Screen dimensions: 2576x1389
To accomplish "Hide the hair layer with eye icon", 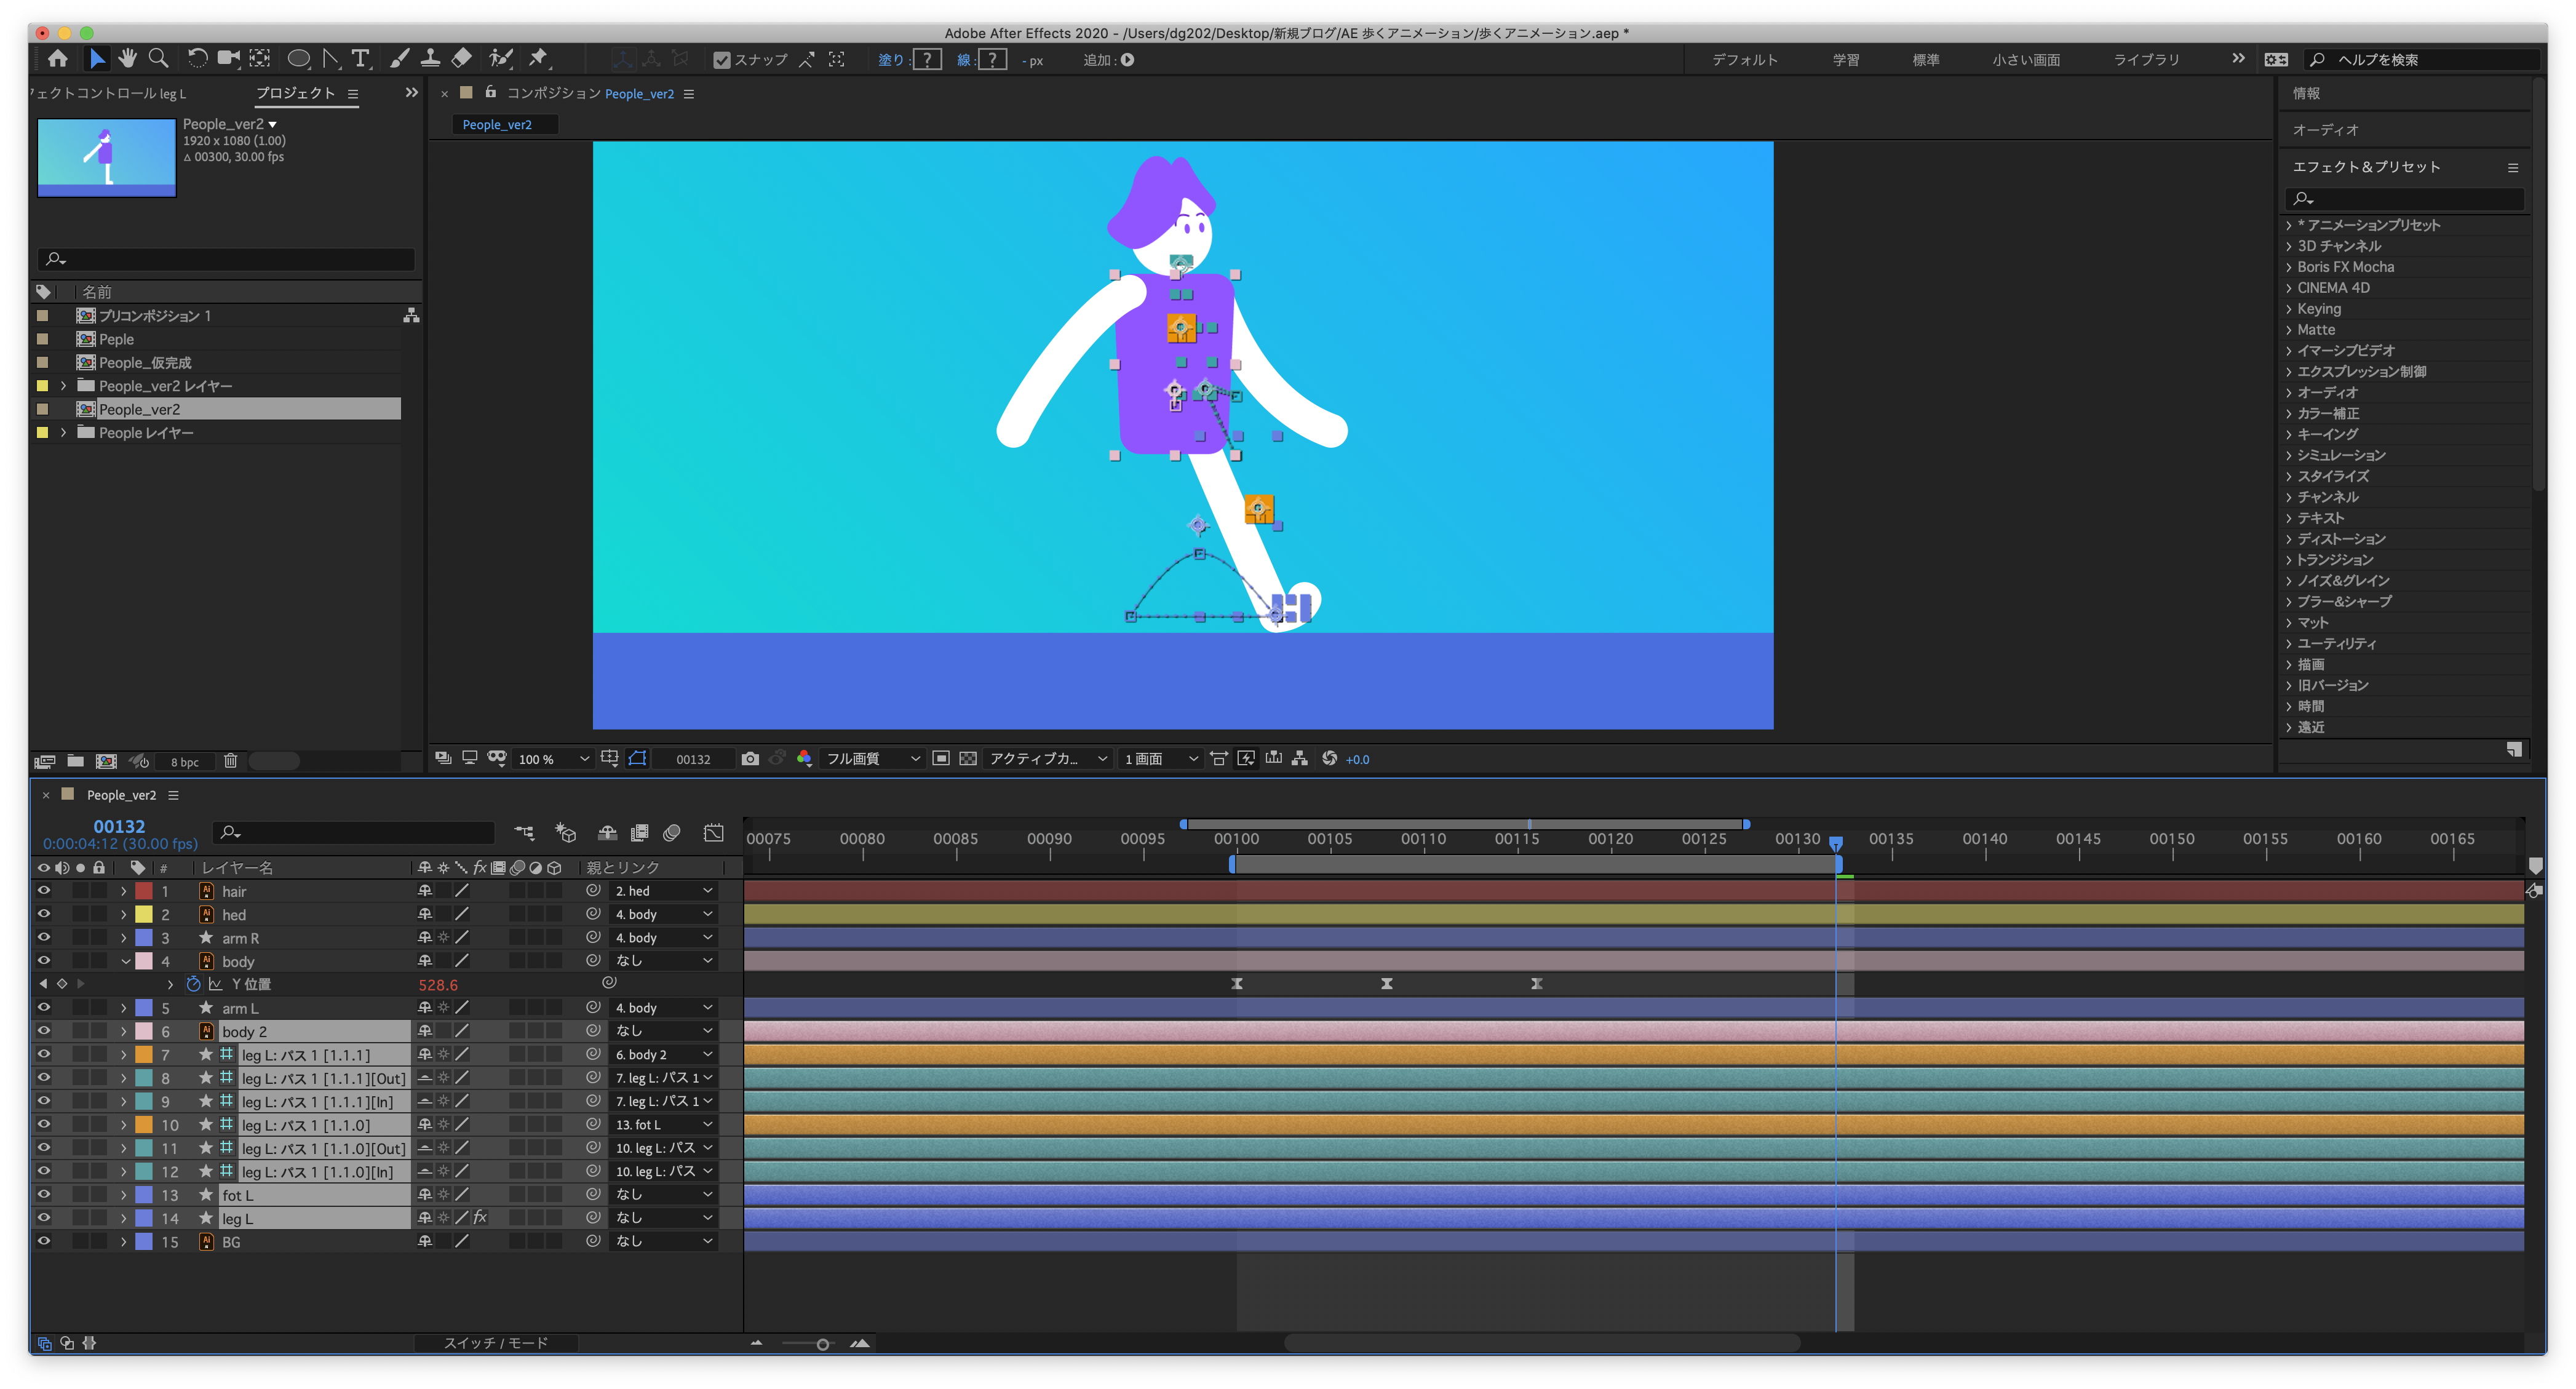I will click(44, 890).
